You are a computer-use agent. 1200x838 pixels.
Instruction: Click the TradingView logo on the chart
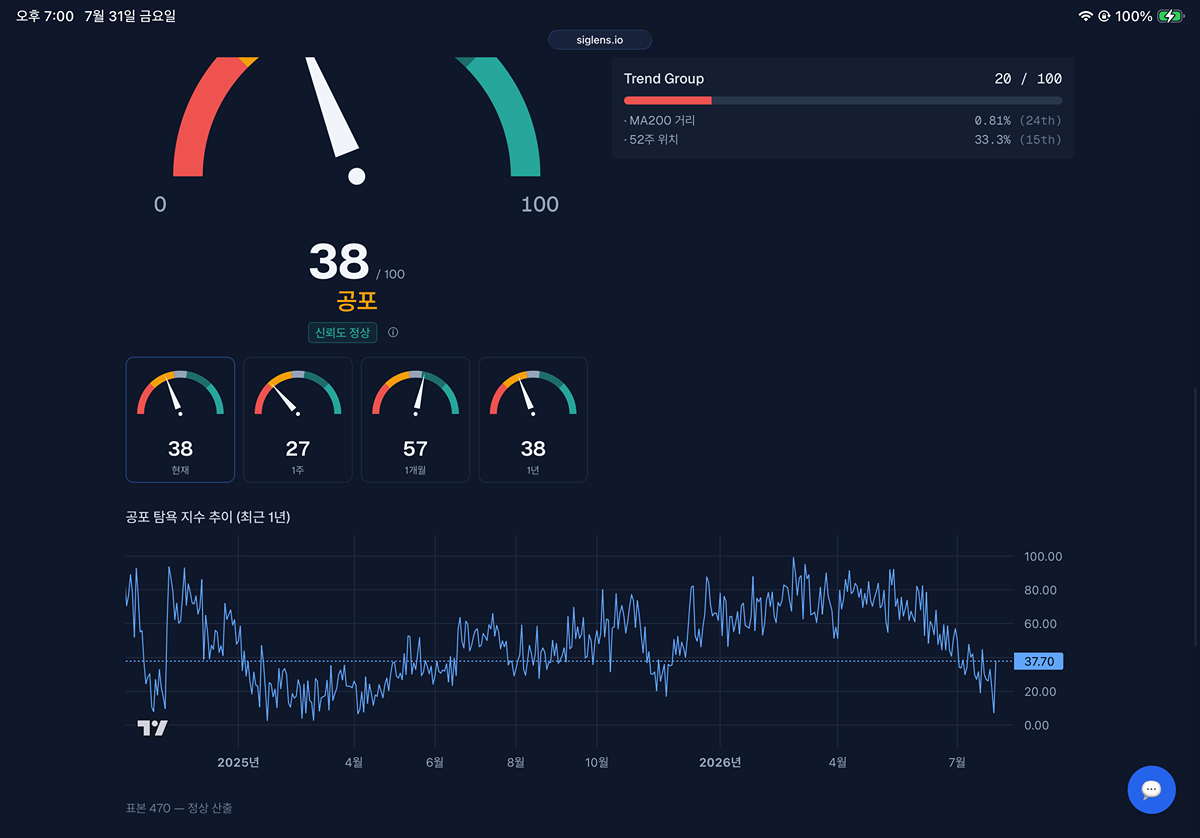click(x=152, y=728)
